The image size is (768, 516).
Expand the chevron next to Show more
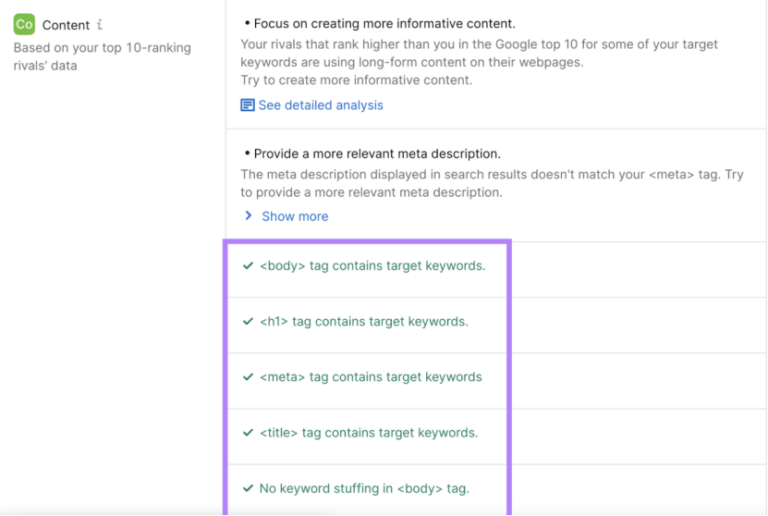(x=249, y=216)
